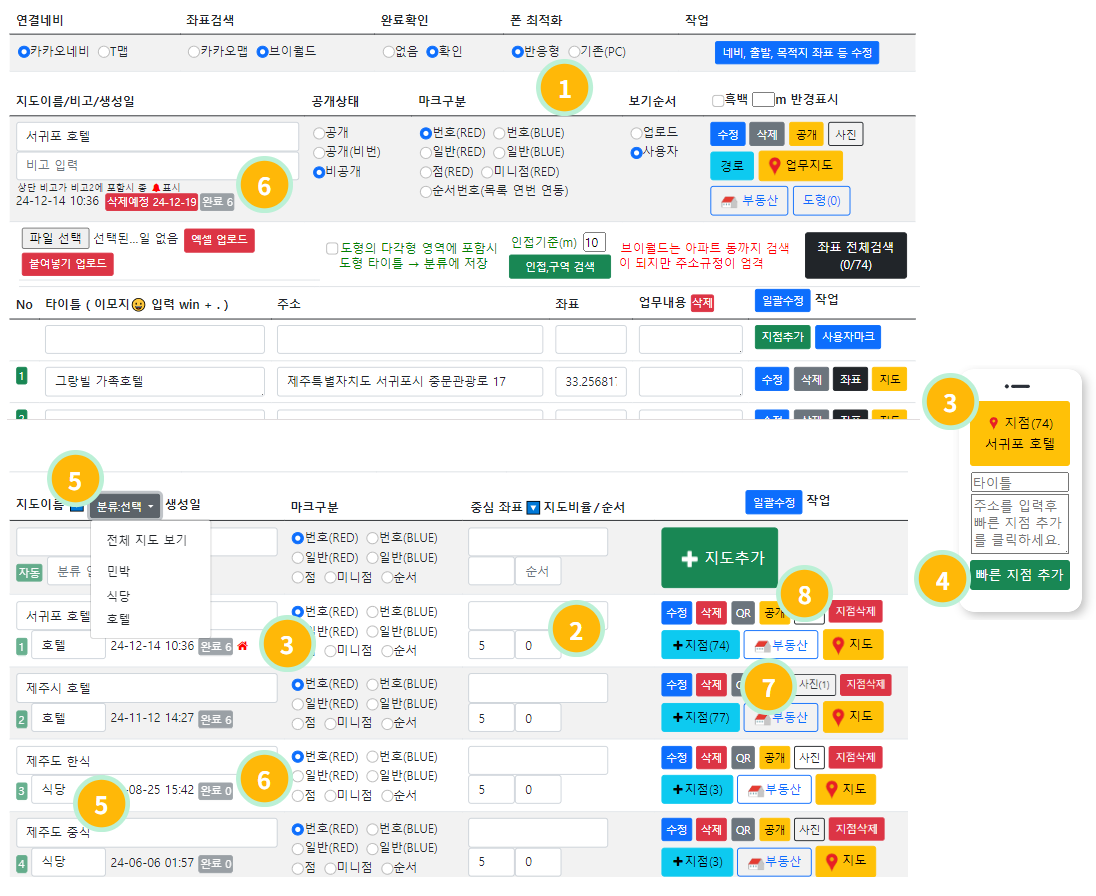Enable the 흑백 checkbox
Image resolution: width=1096 pixels, height=896 pixels.
click(x=717, y=100)
